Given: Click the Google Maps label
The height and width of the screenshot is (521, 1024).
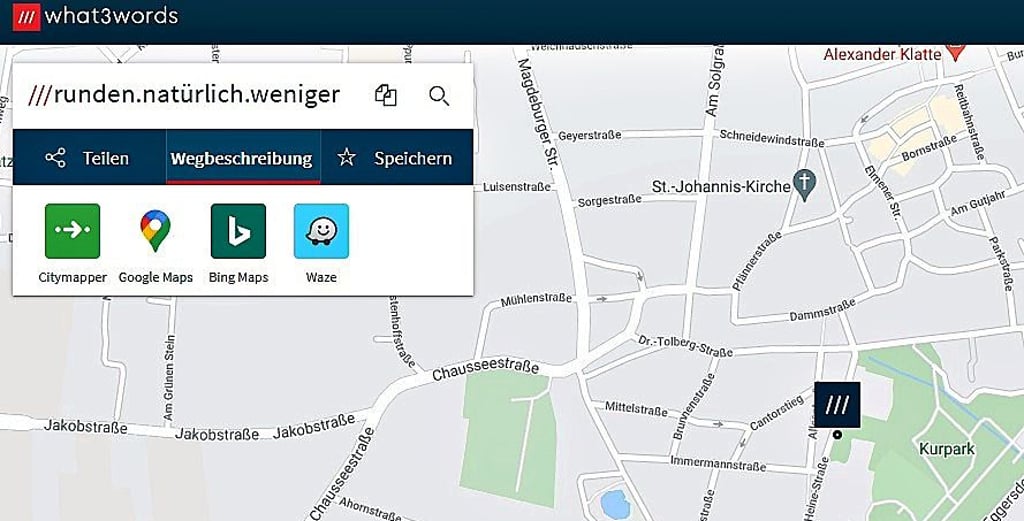Looking at the screenshot, I should [x=155, y=277].
